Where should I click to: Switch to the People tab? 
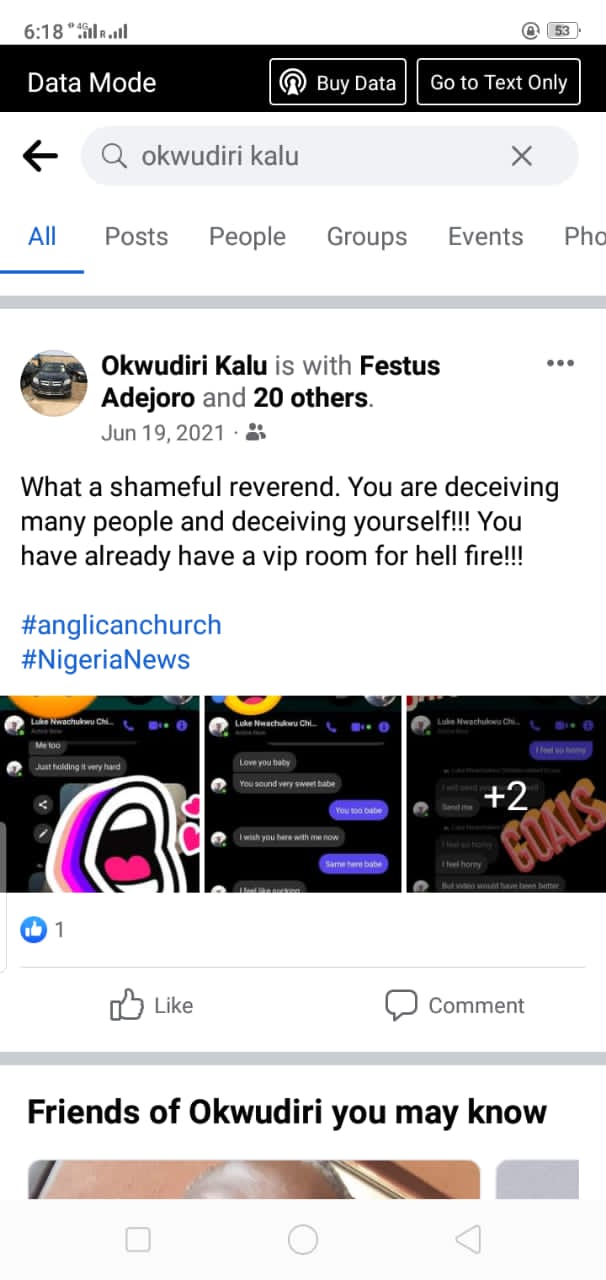(247, 236)
